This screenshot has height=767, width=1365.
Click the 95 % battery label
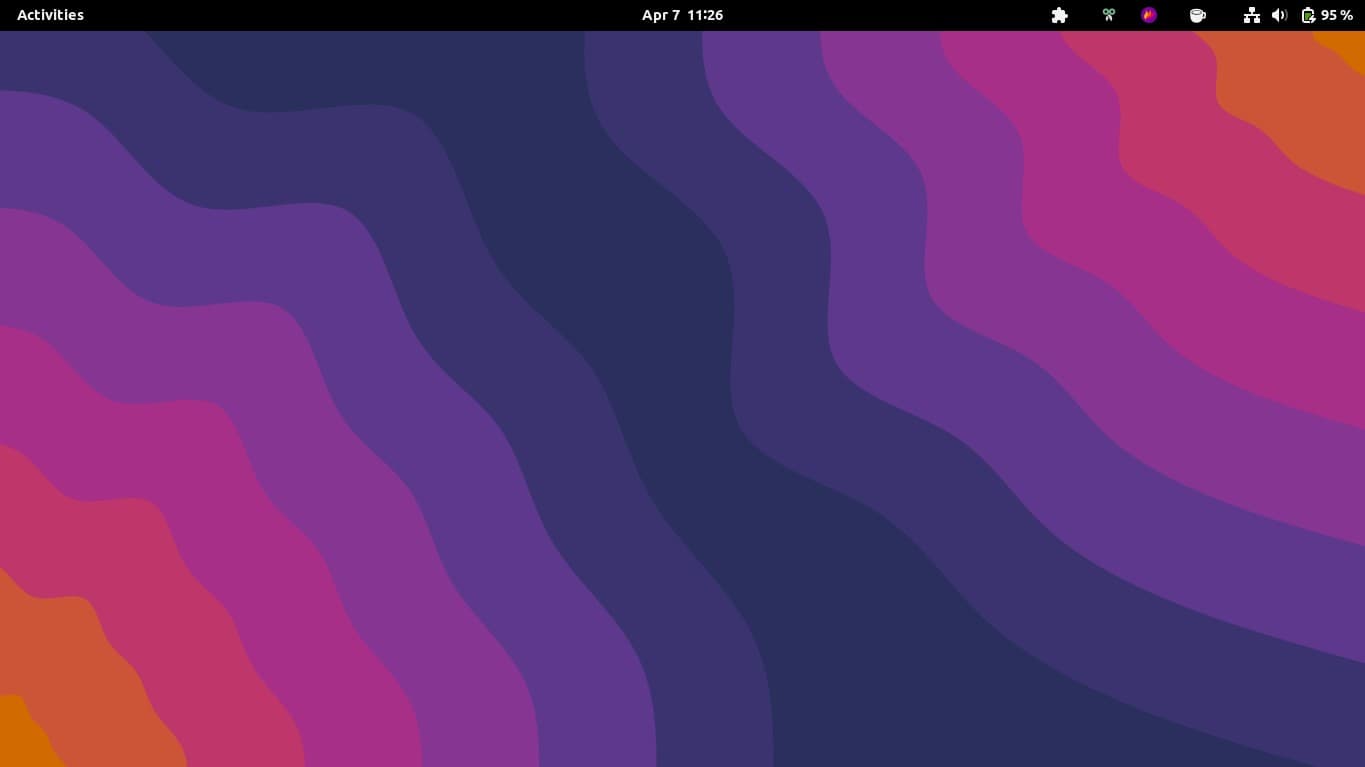(x=1337, y=15)
